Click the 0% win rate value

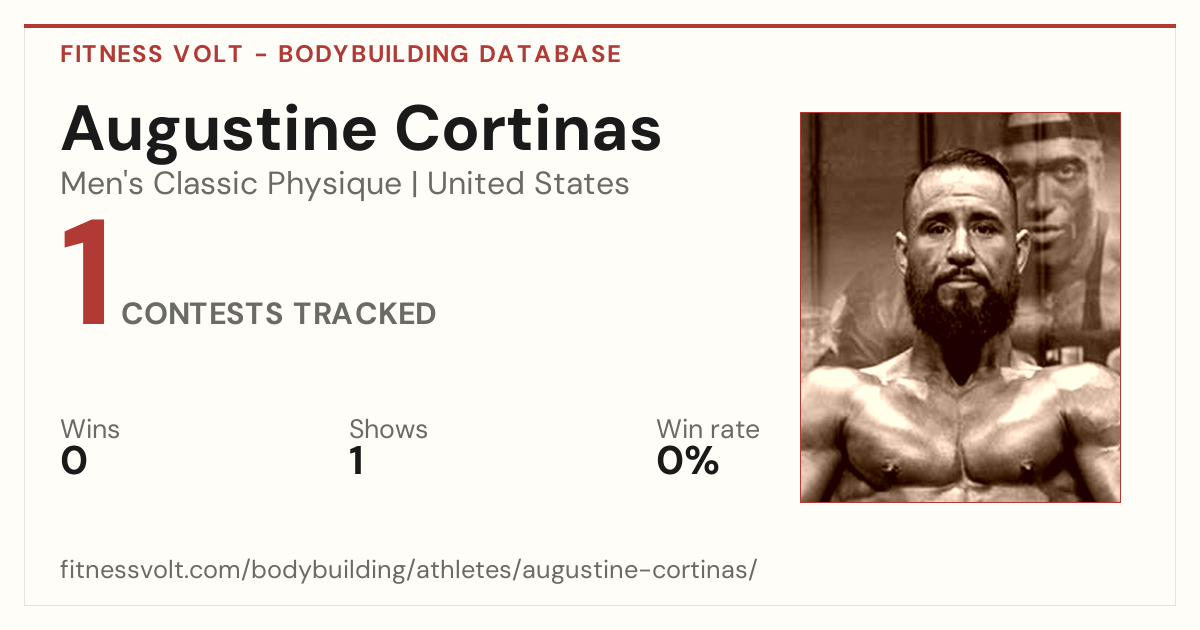coord(688,461)
